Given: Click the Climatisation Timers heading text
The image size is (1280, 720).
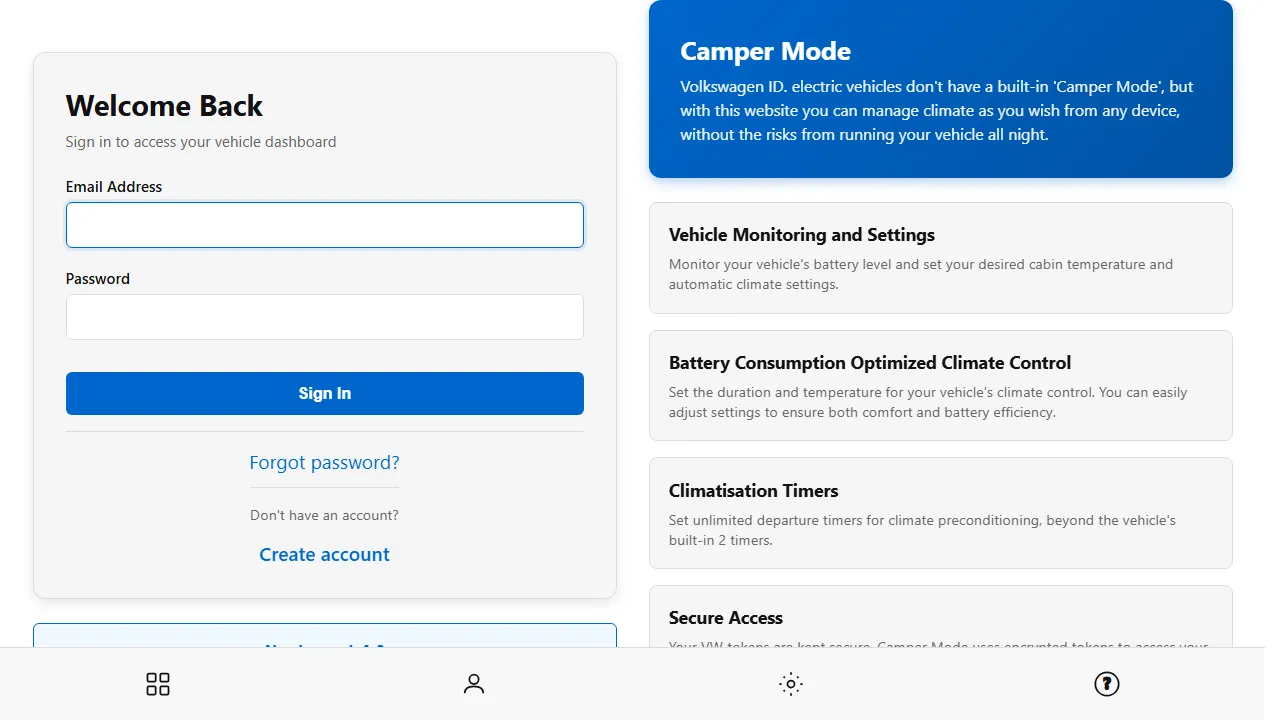Looking at the screenshot, I should 753,491.
